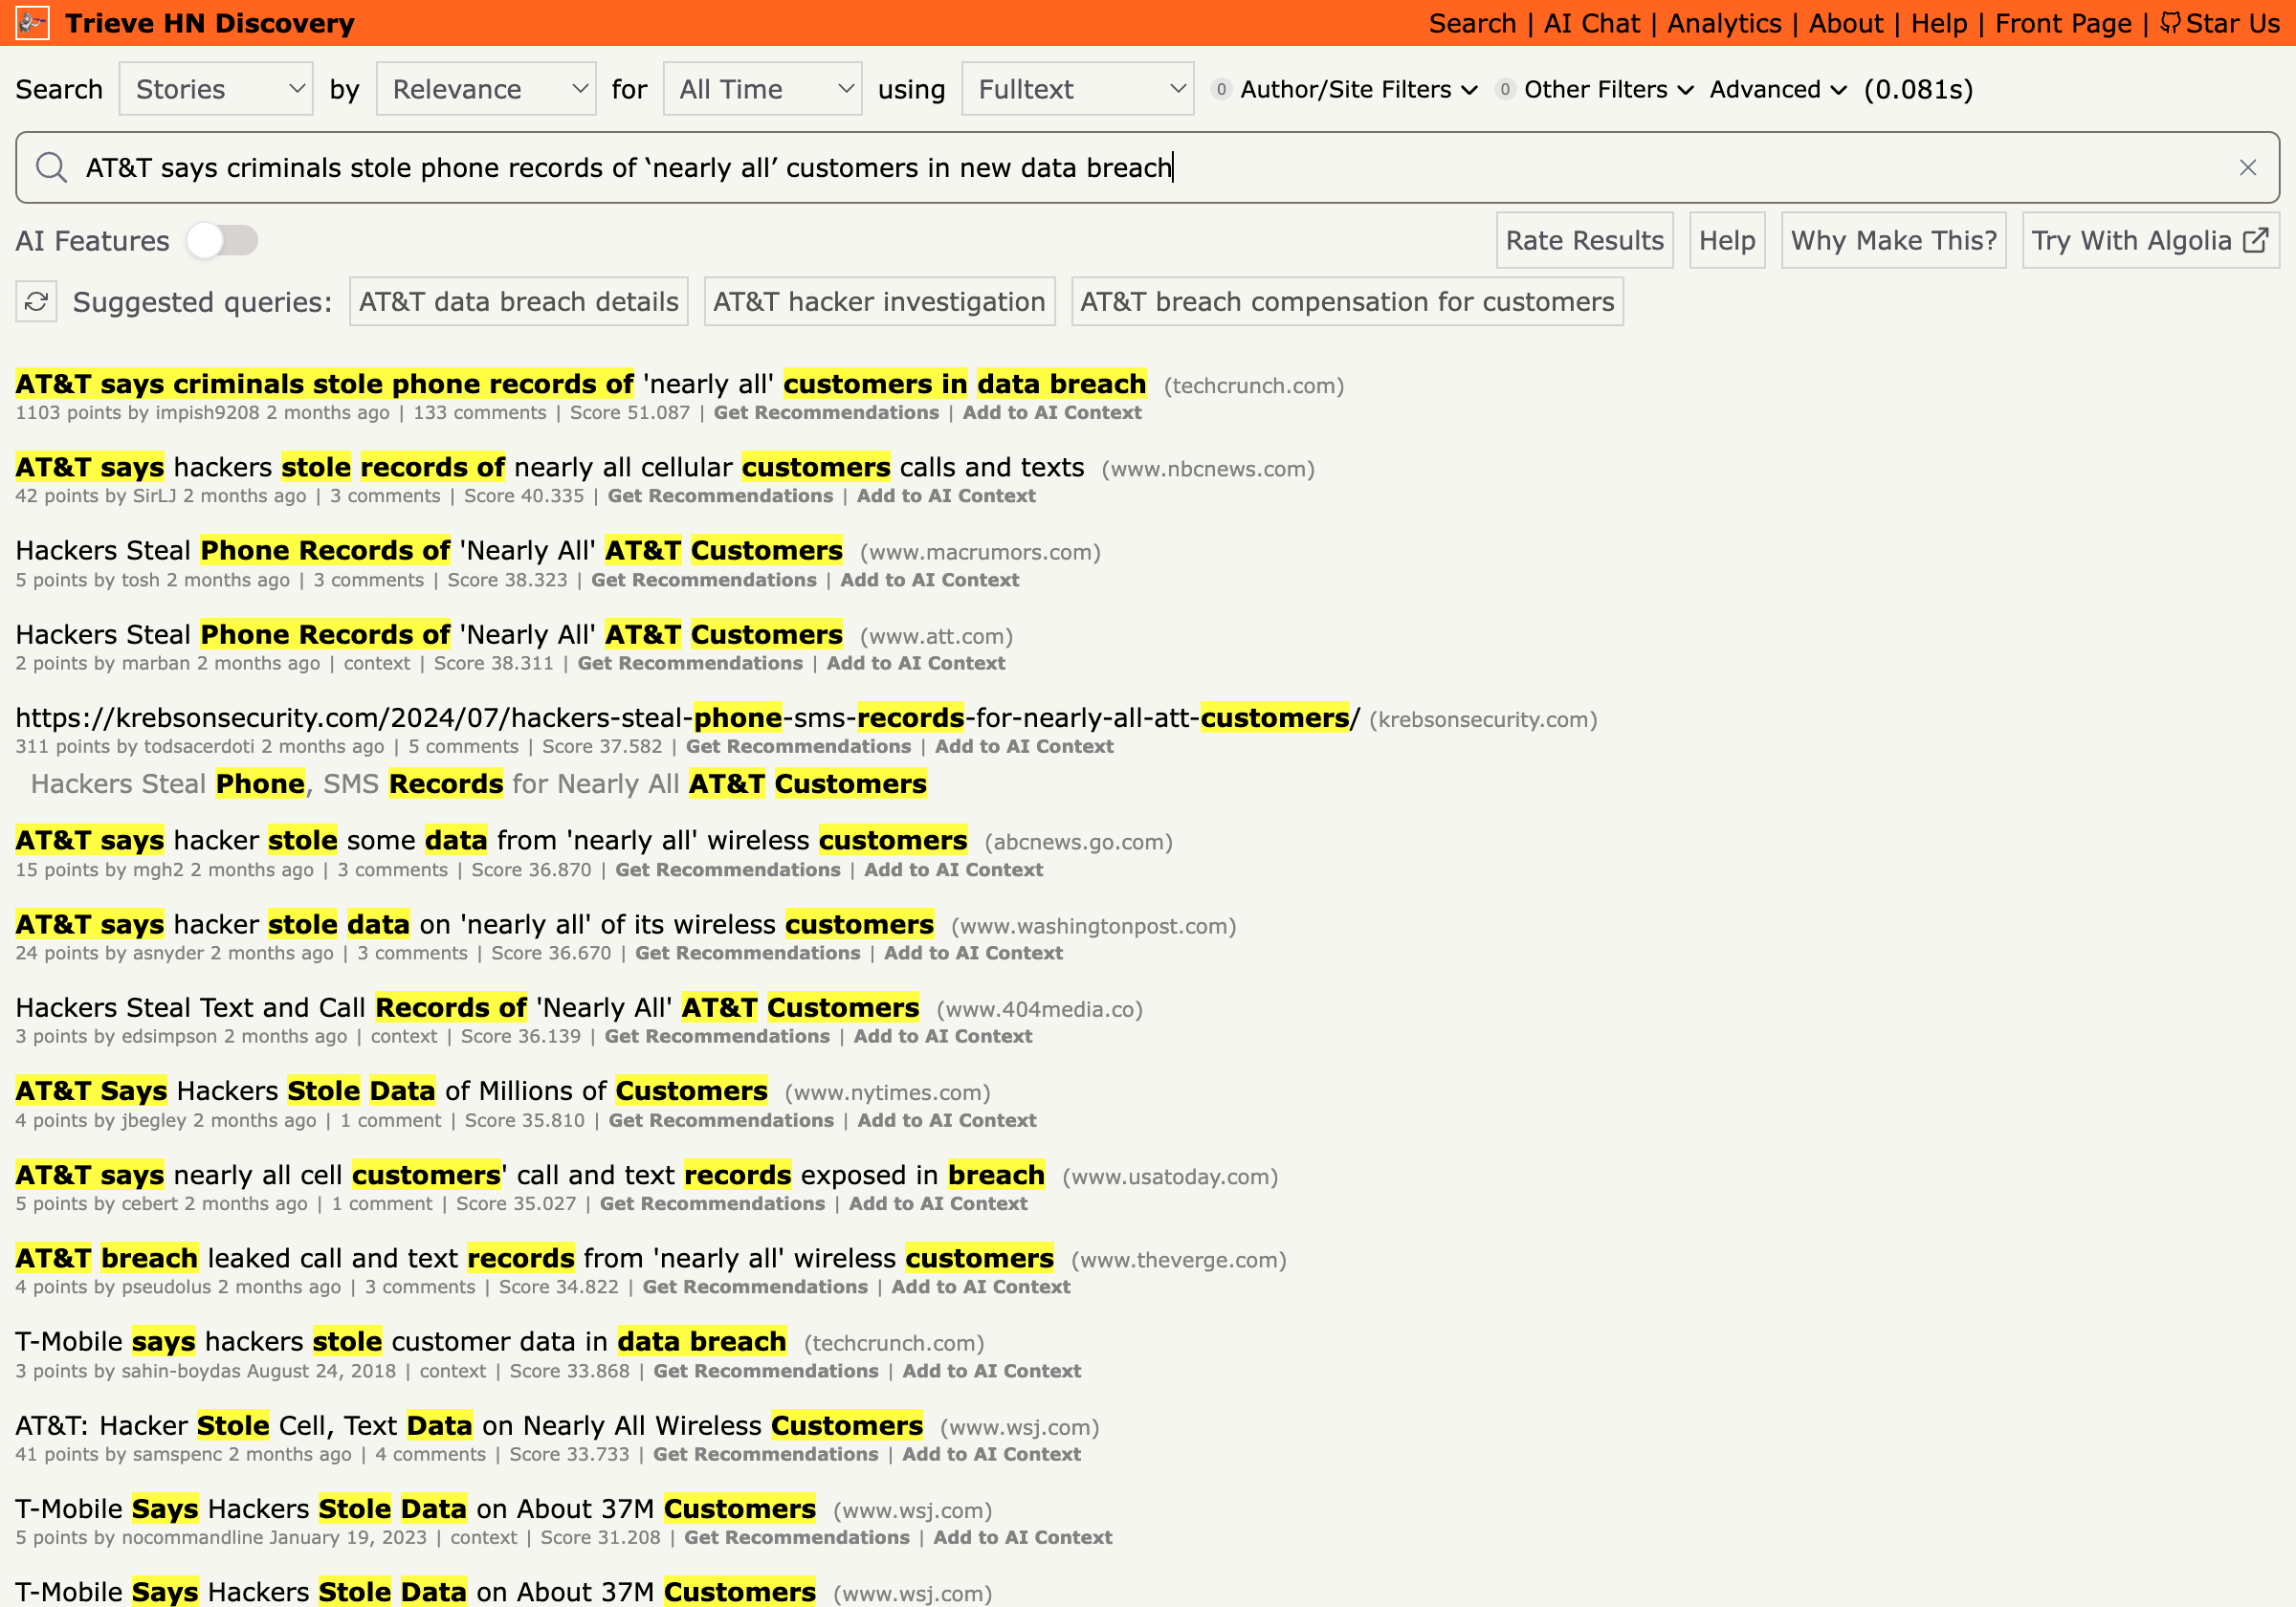Click the Trieve HN Discovery title

tap(209, 23)
